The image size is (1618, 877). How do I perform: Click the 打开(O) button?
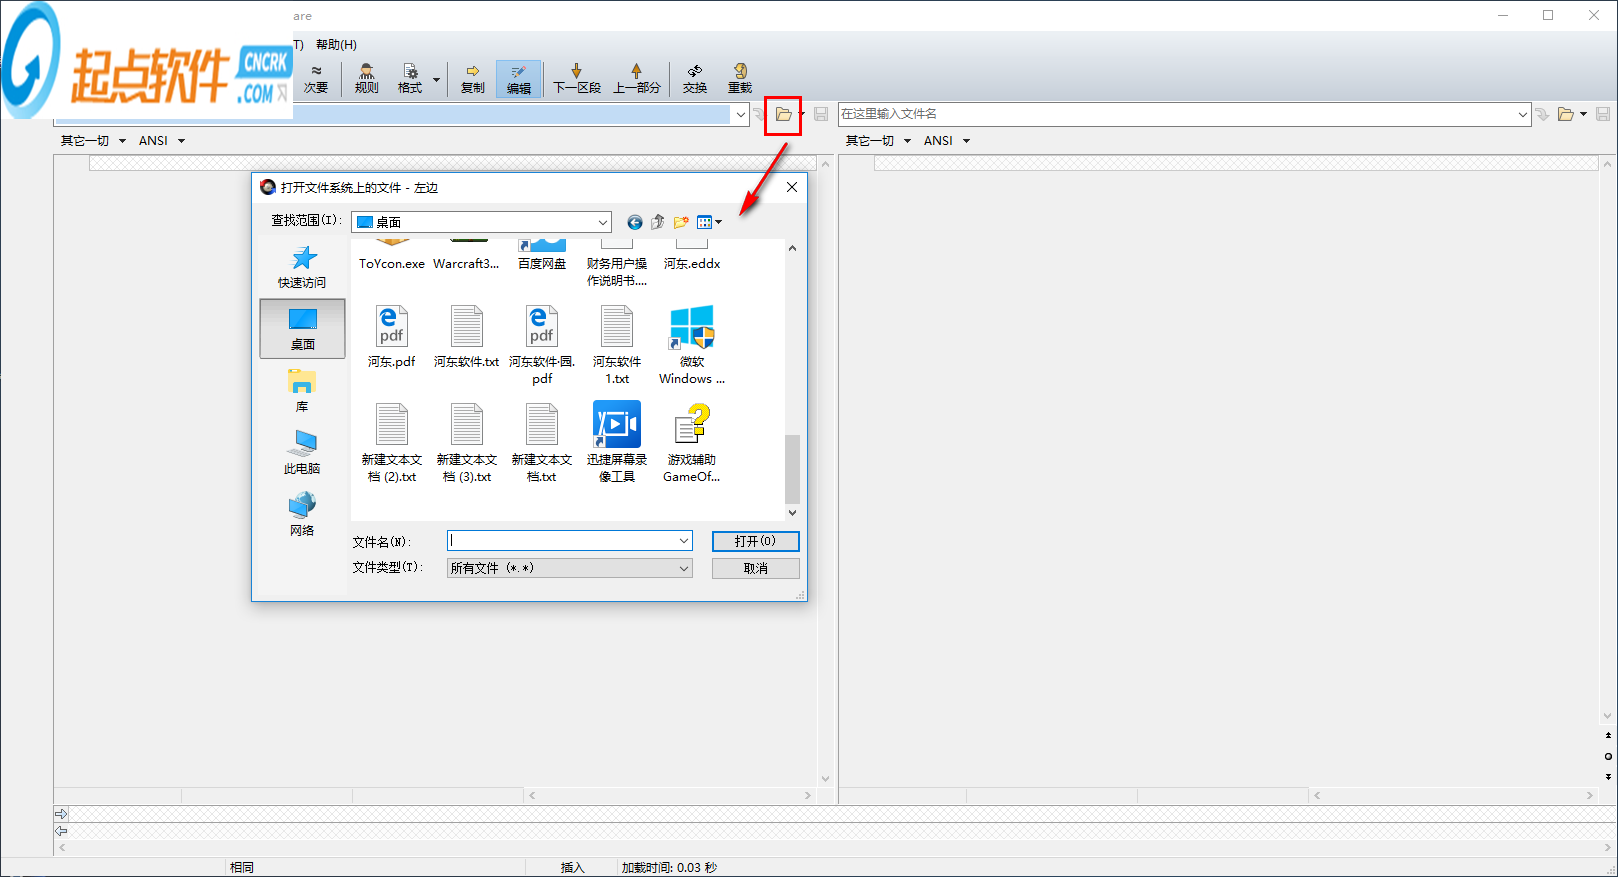(x=755, y=541)
